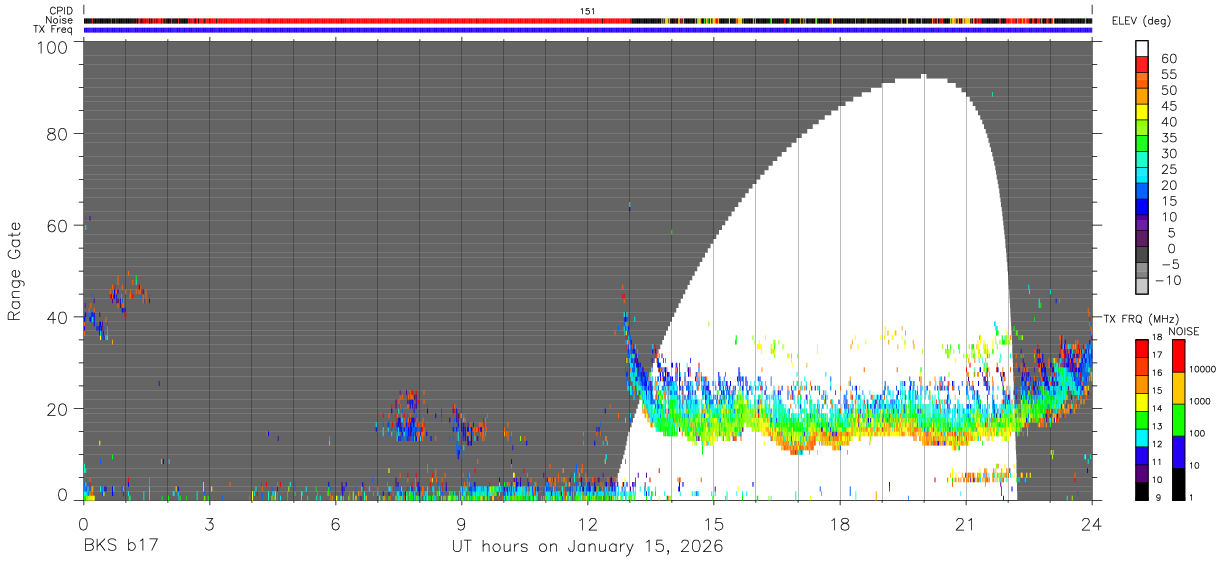Click x-axis UT hour tick label 9
Viewport: 1228px width, 567px height.
coord(461,524)
